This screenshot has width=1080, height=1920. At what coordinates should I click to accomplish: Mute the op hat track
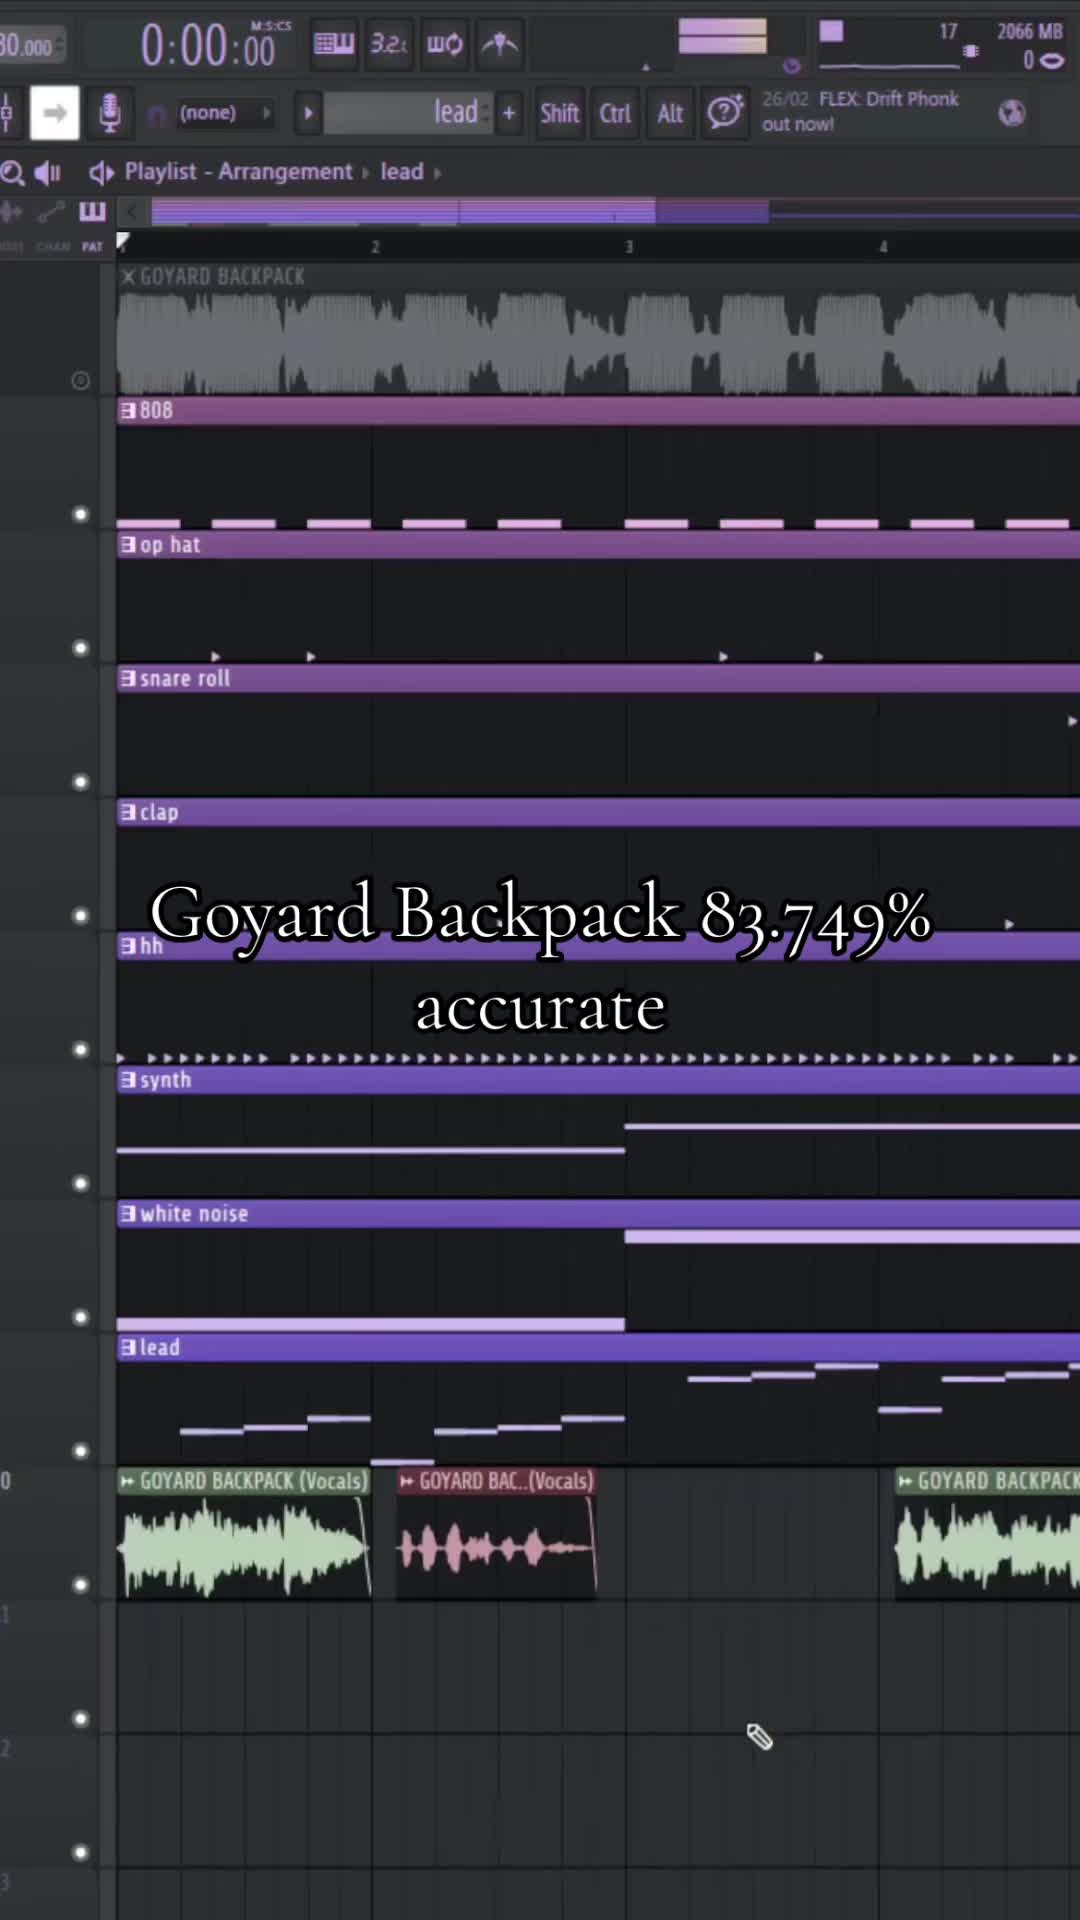pos(81,648)
